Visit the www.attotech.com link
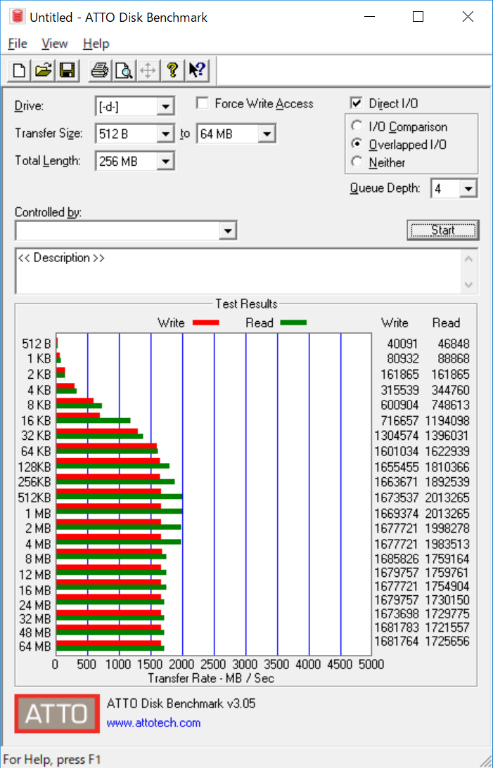493x768 pixels. click(x=154, y=723)
